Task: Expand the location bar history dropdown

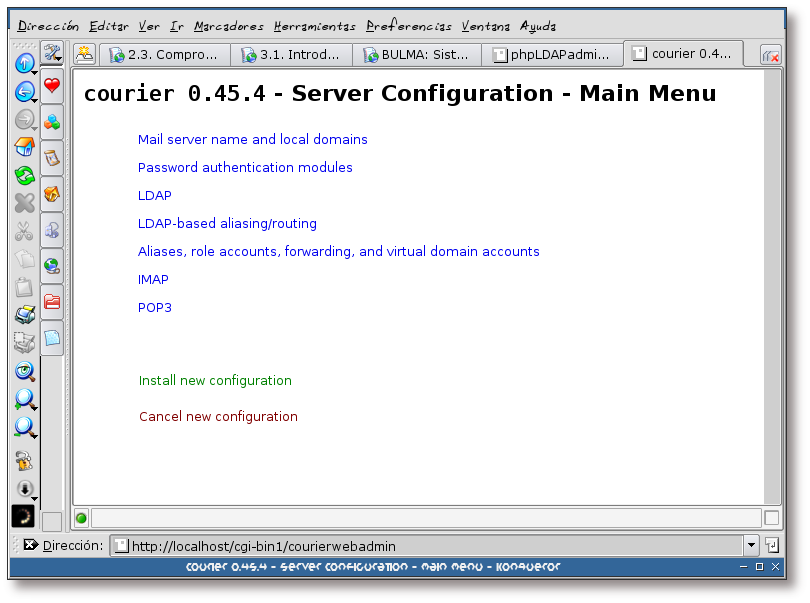Action: [751, 545]
